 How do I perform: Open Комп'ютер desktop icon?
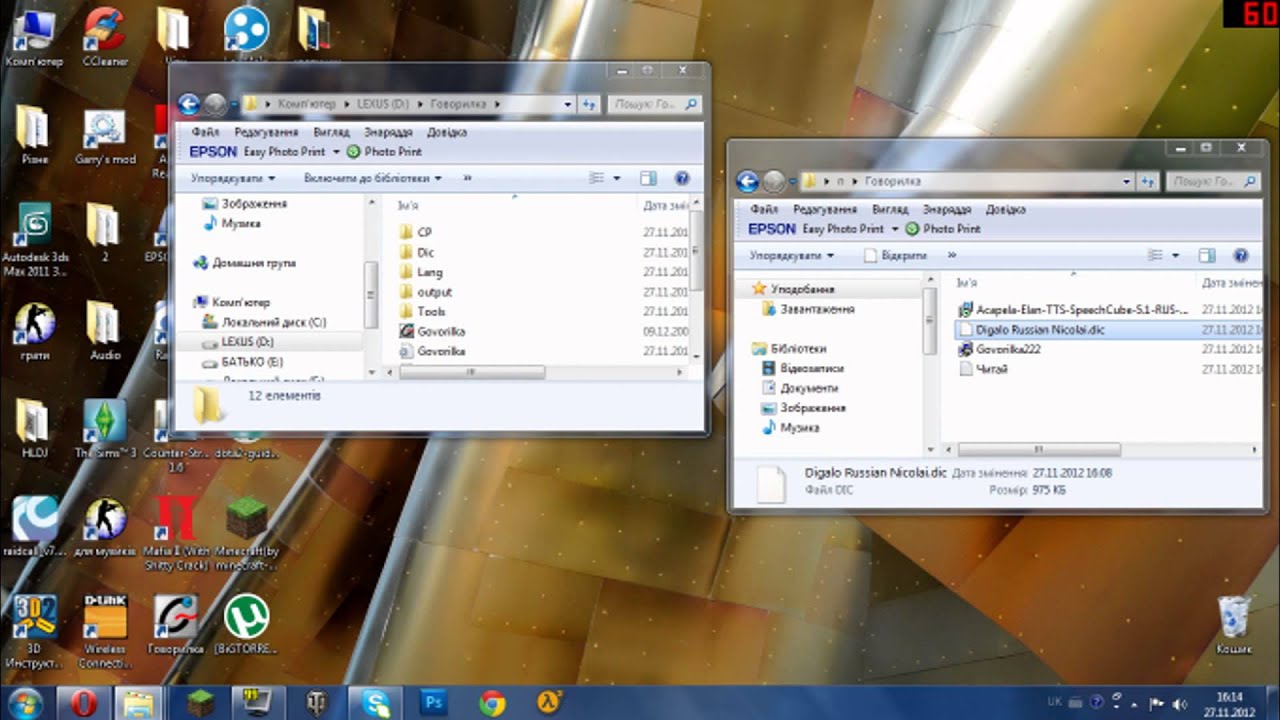34,36
